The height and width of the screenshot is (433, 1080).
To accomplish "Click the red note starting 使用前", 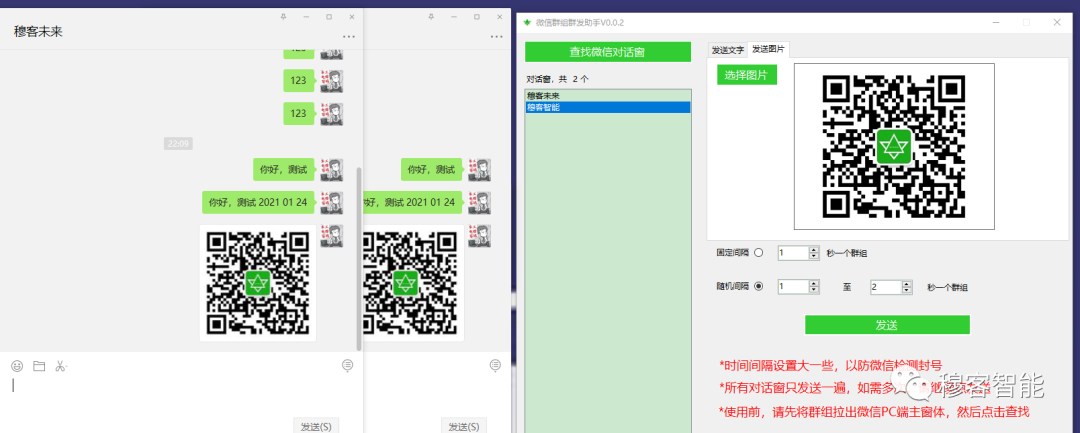I will tap(873, 412).
